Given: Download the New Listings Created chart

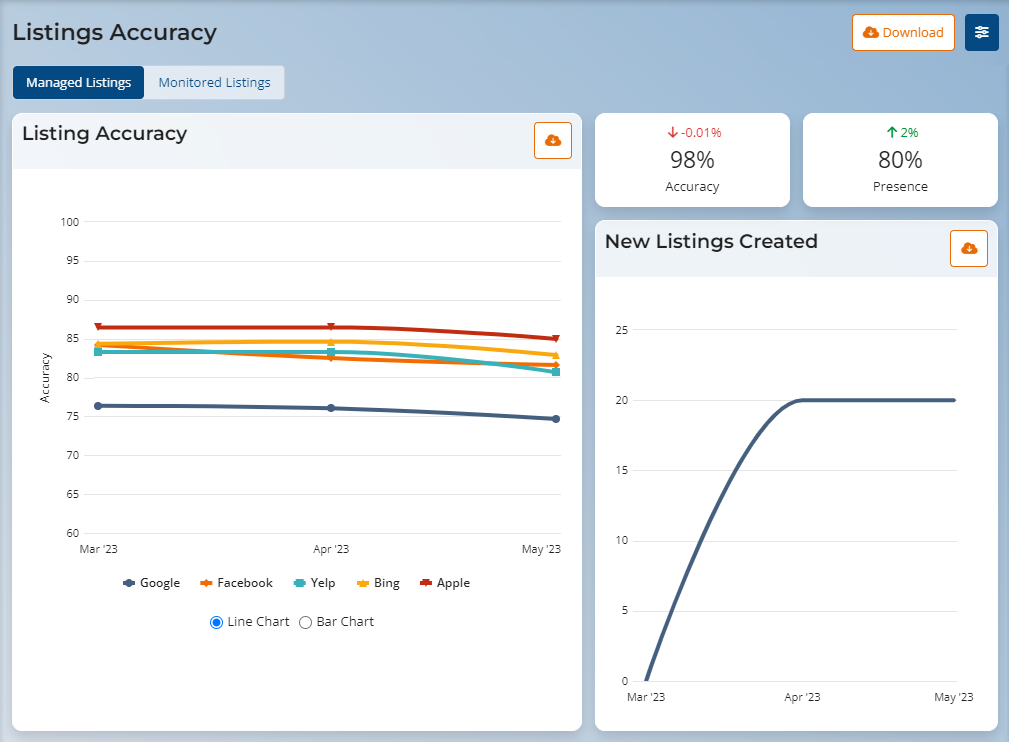Looking at the screenshot, I should tap(968, 248).
